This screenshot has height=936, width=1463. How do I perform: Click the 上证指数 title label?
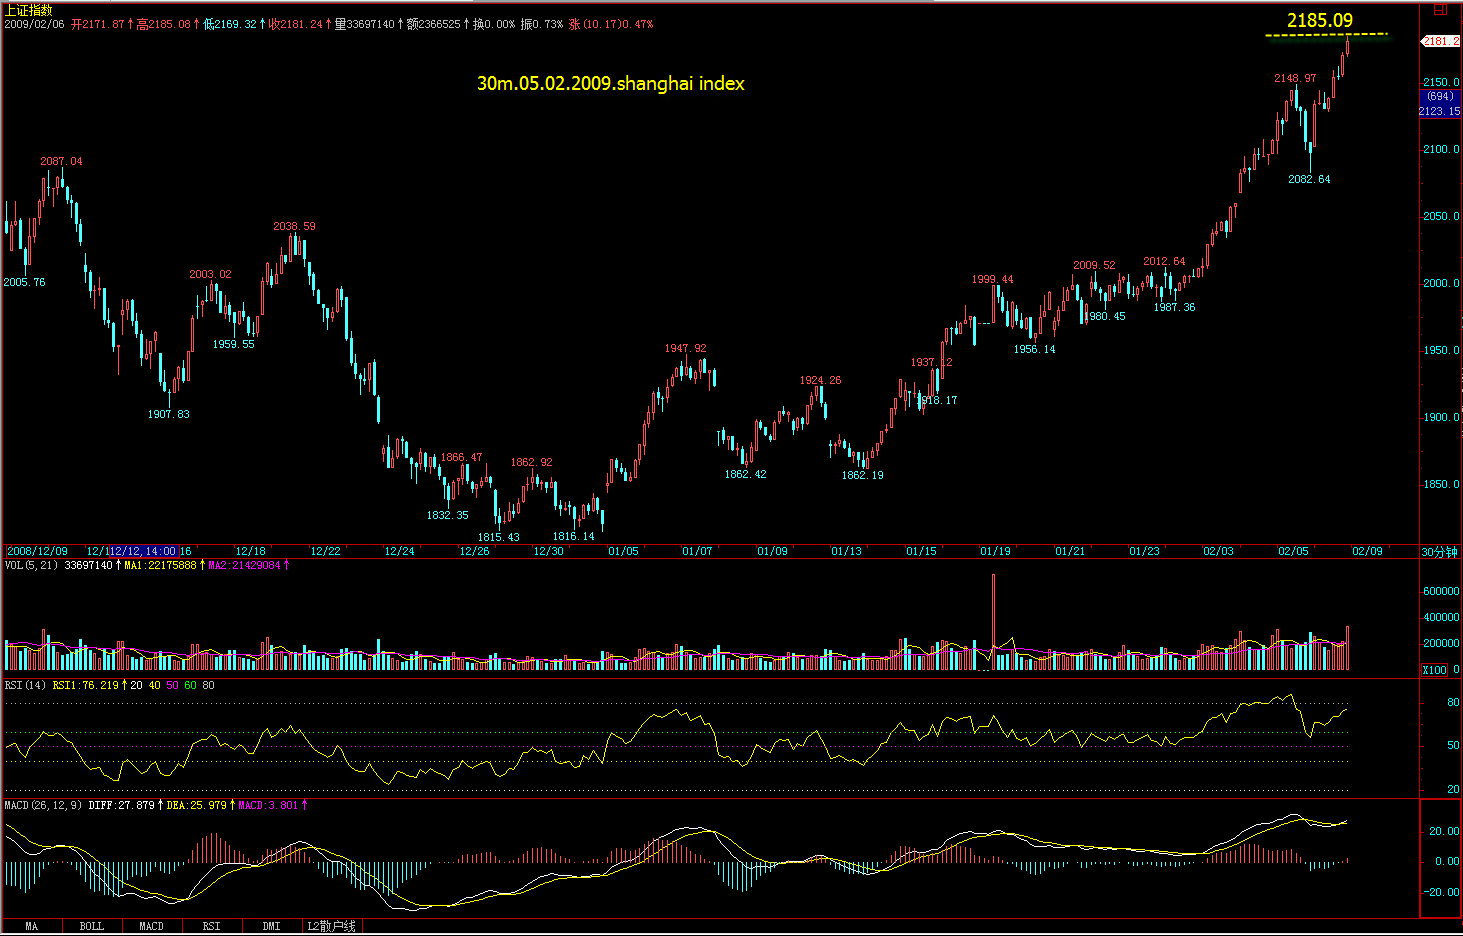point(29,10)
